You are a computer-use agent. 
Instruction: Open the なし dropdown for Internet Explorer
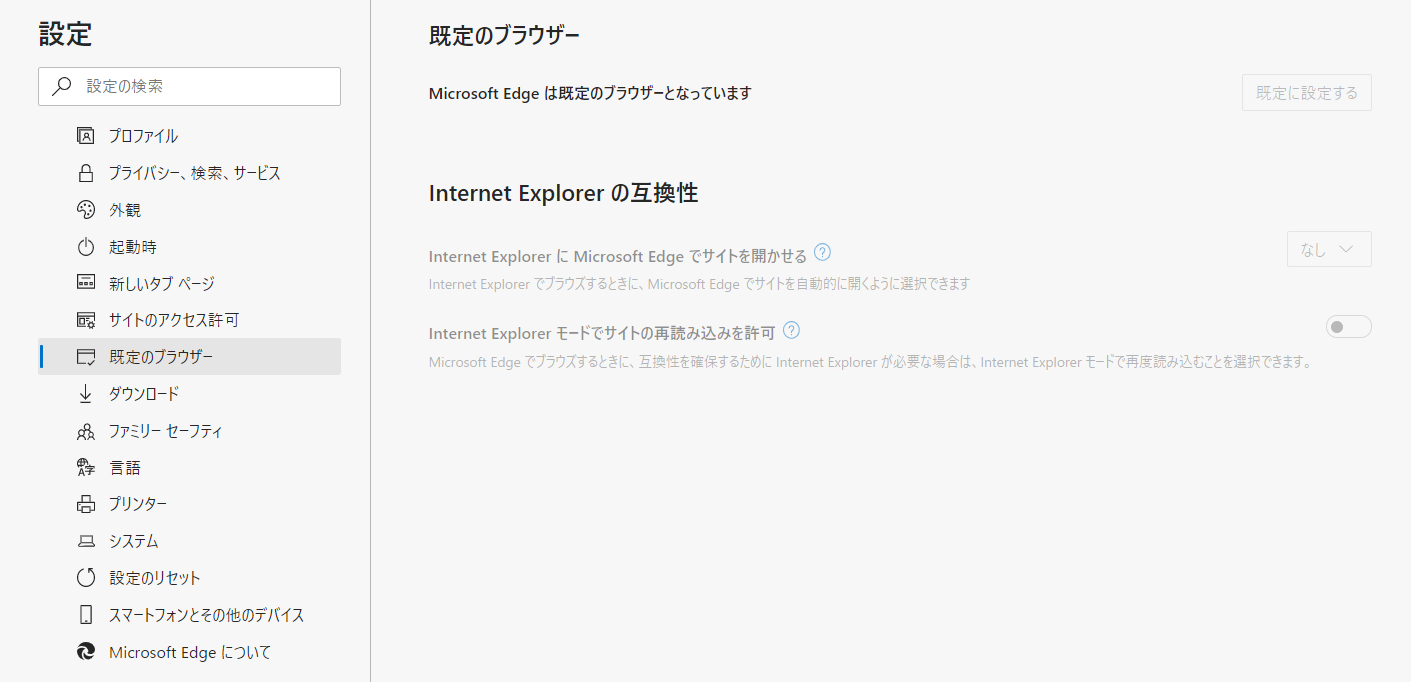[1329, 249]
